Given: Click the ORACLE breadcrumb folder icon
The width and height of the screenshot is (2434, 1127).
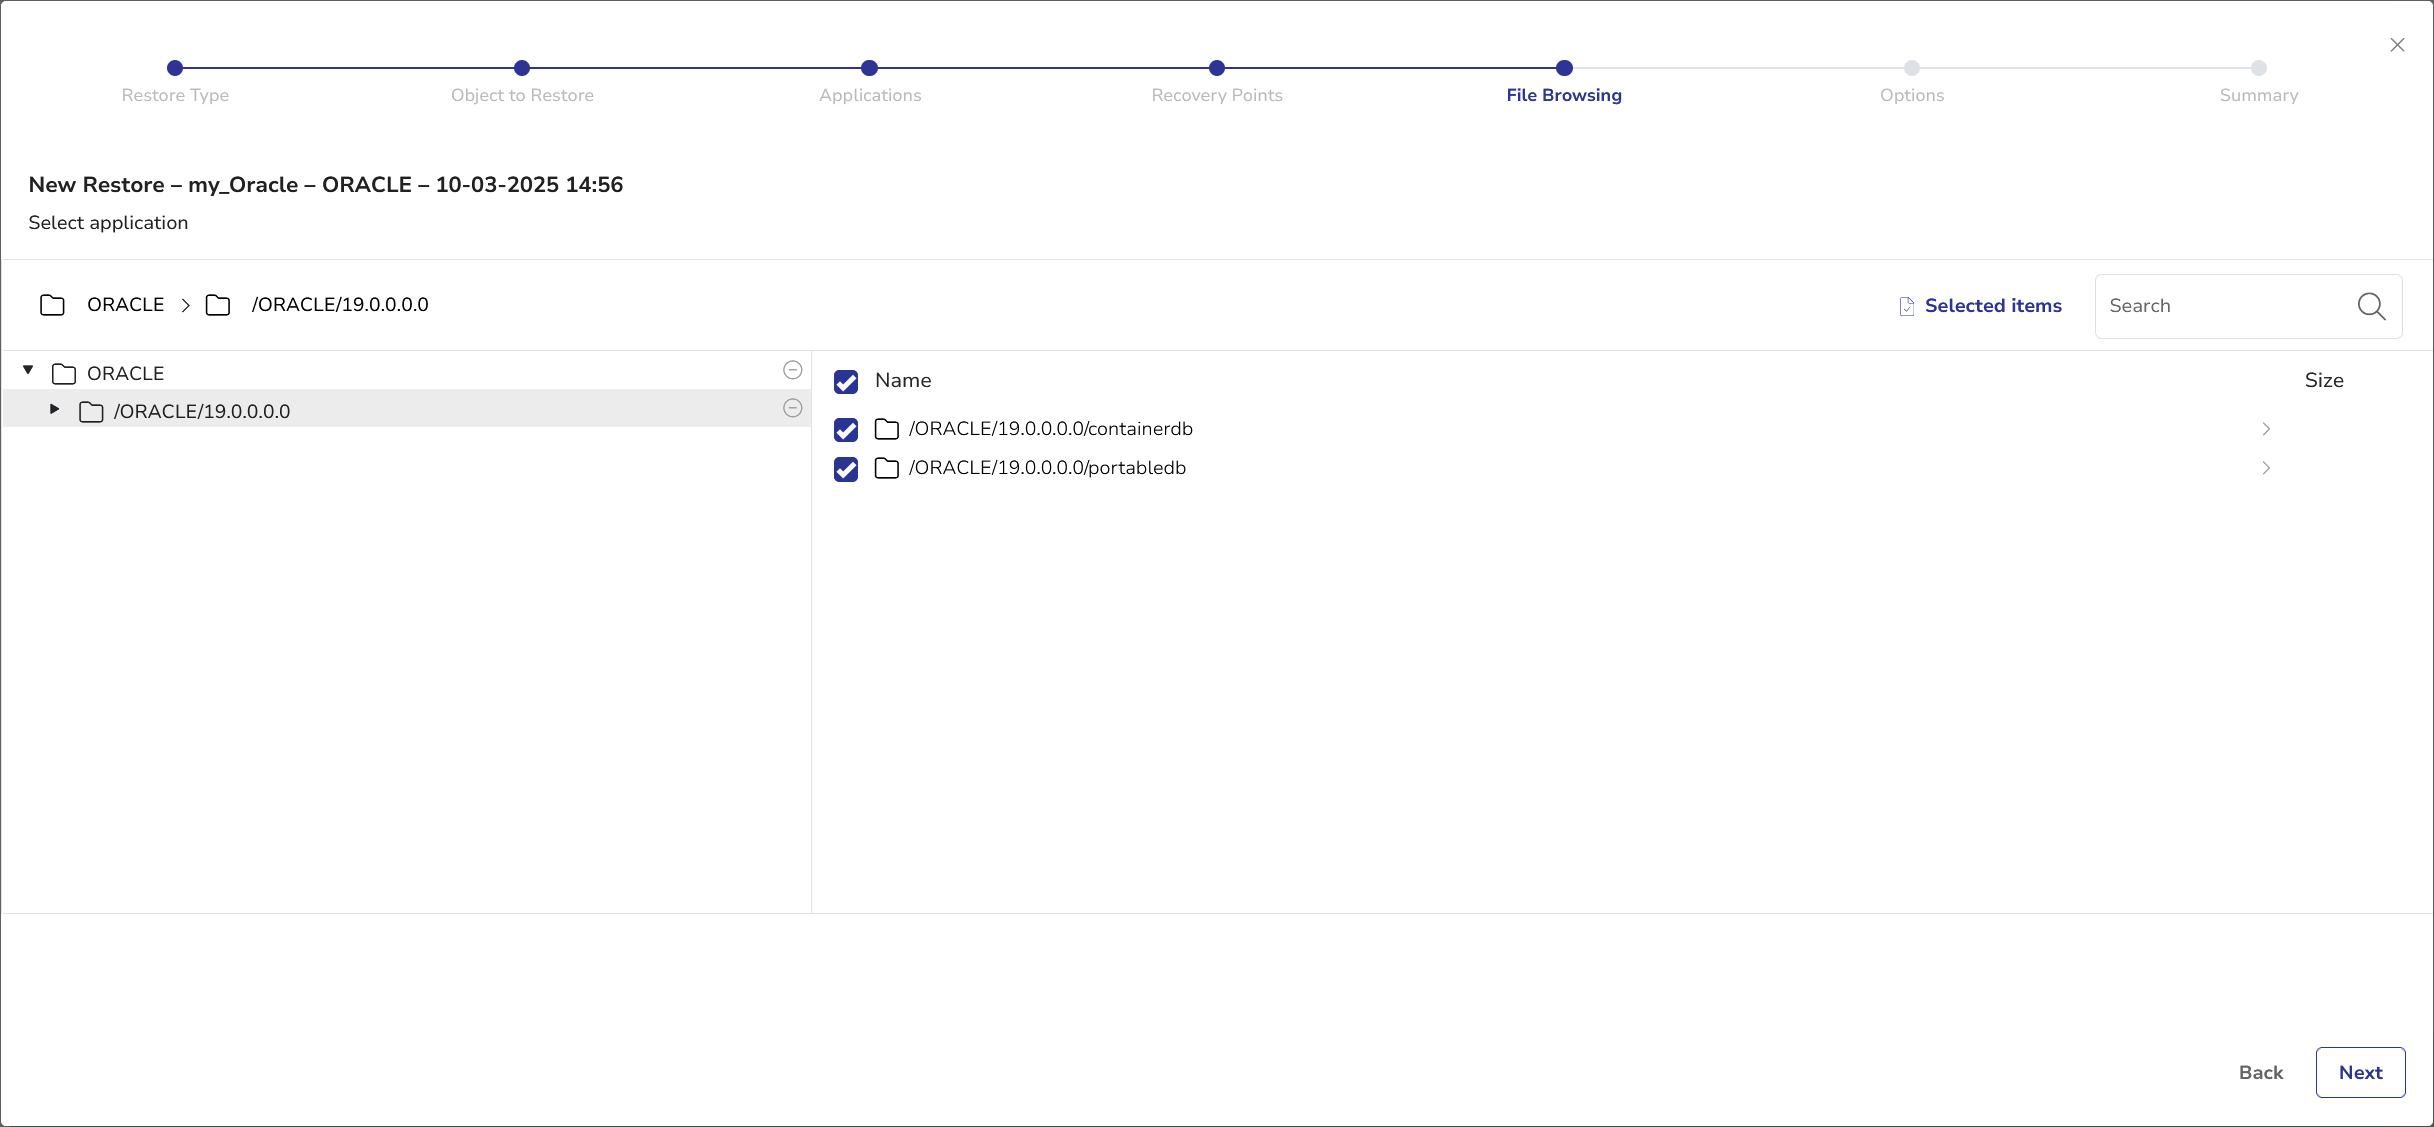Looking at the screenshot, I should (52, 305).
